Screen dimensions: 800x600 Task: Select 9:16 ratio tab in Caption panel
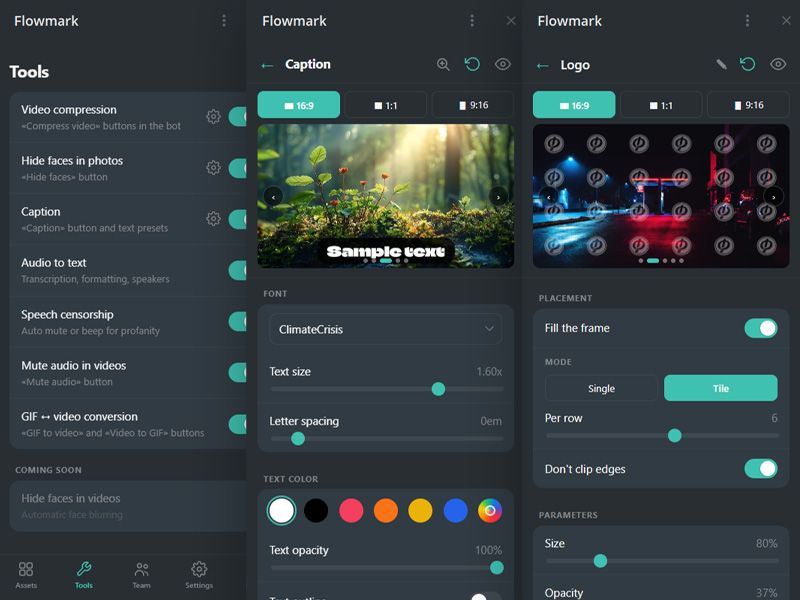(473, 105)
